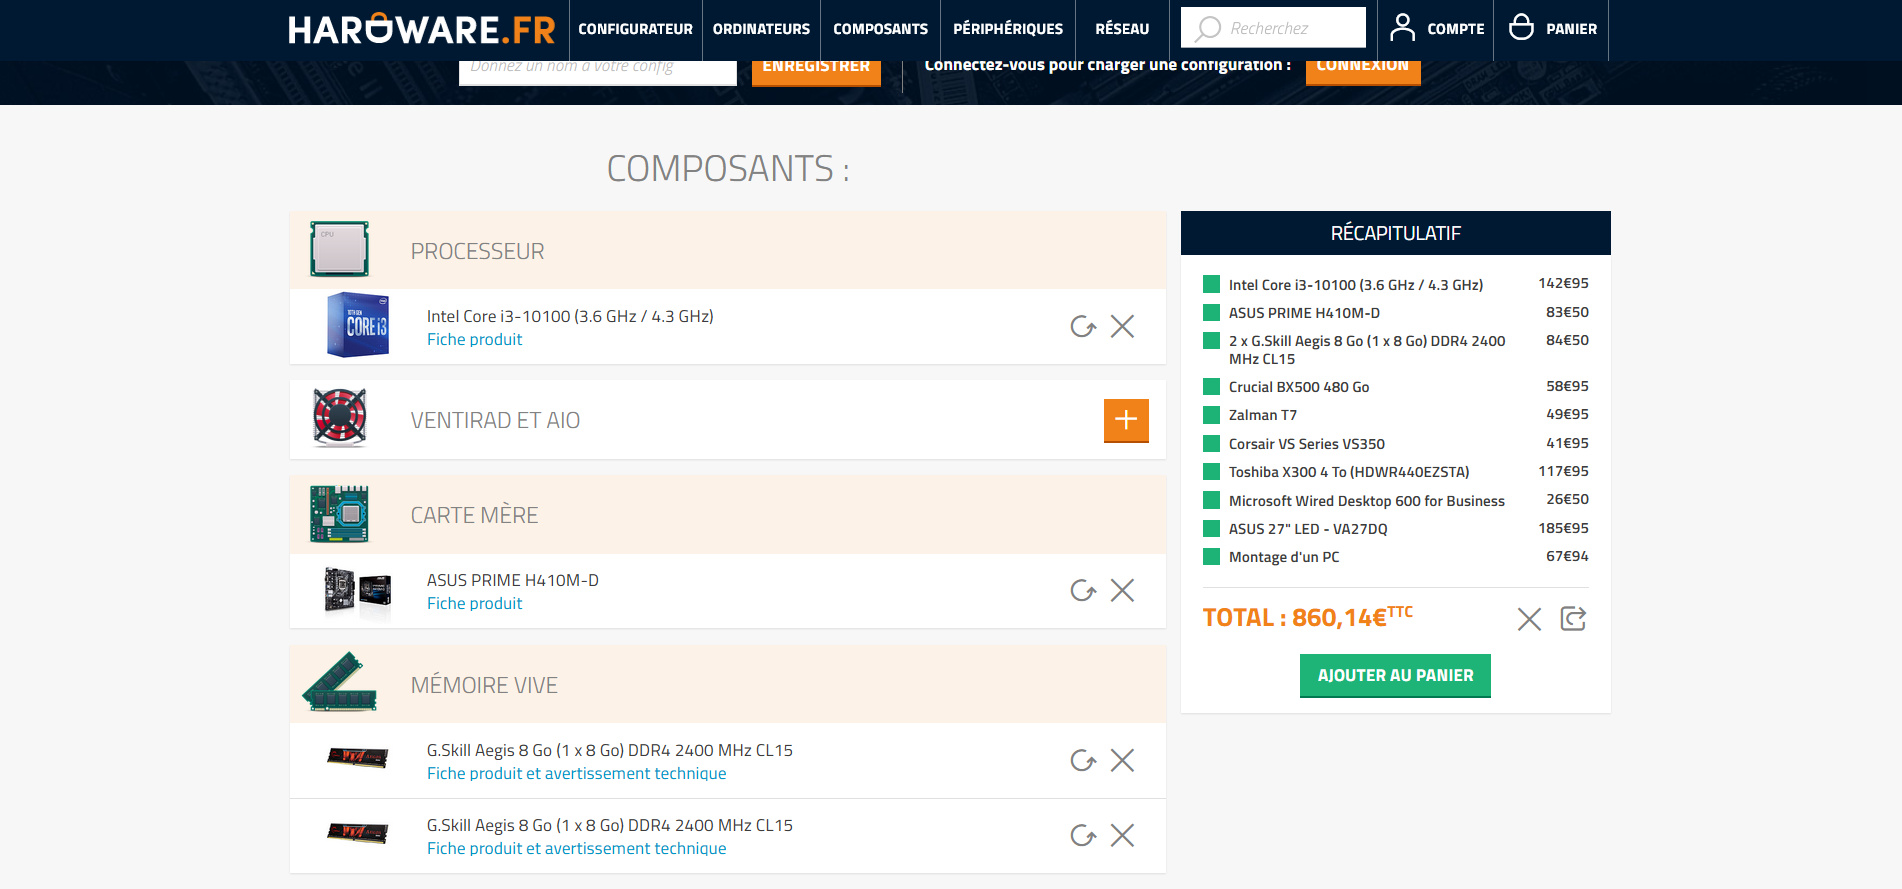Open the Configurateur menu

[635, 29]
